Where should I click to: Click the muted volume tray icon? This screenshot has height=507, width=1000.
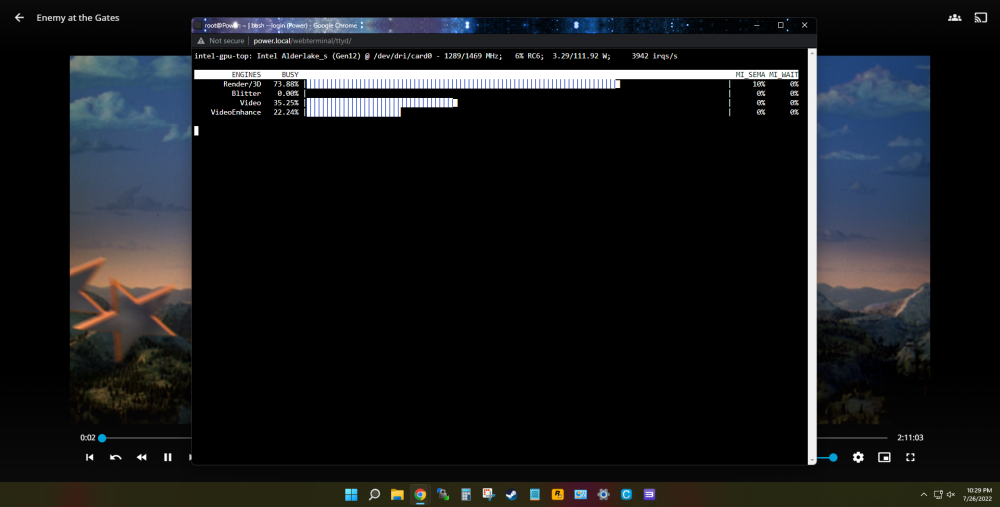pos(951,494)
